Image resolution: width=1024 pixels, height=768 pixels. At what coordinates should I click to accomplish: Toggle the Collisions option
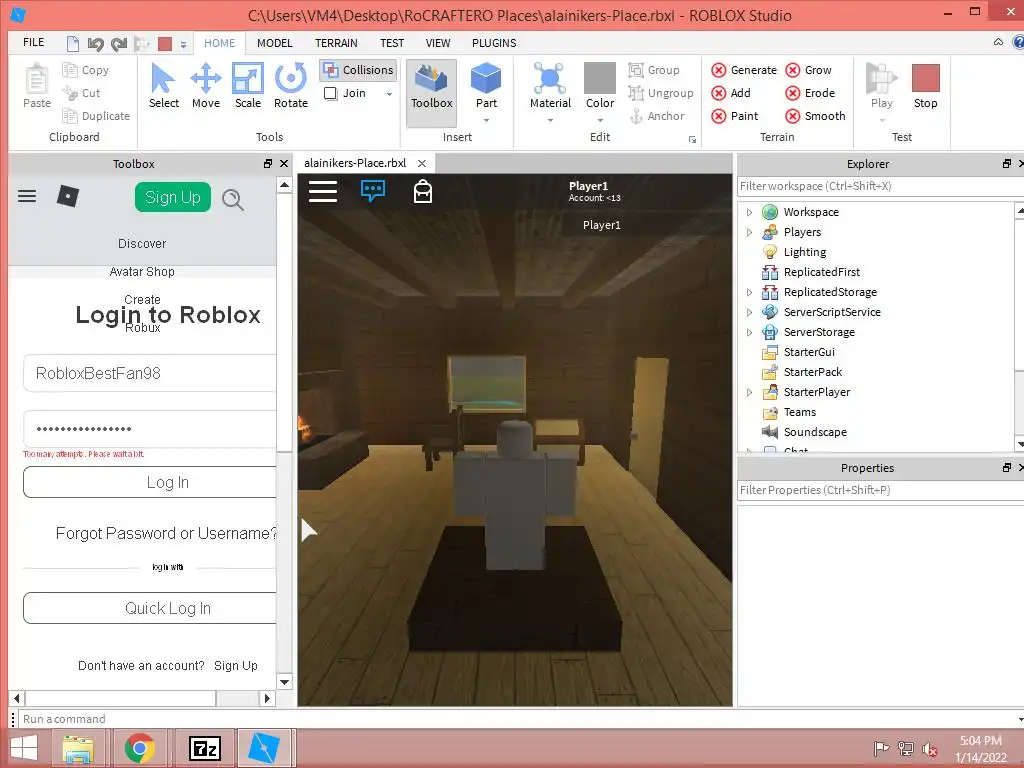pos(359,70)
